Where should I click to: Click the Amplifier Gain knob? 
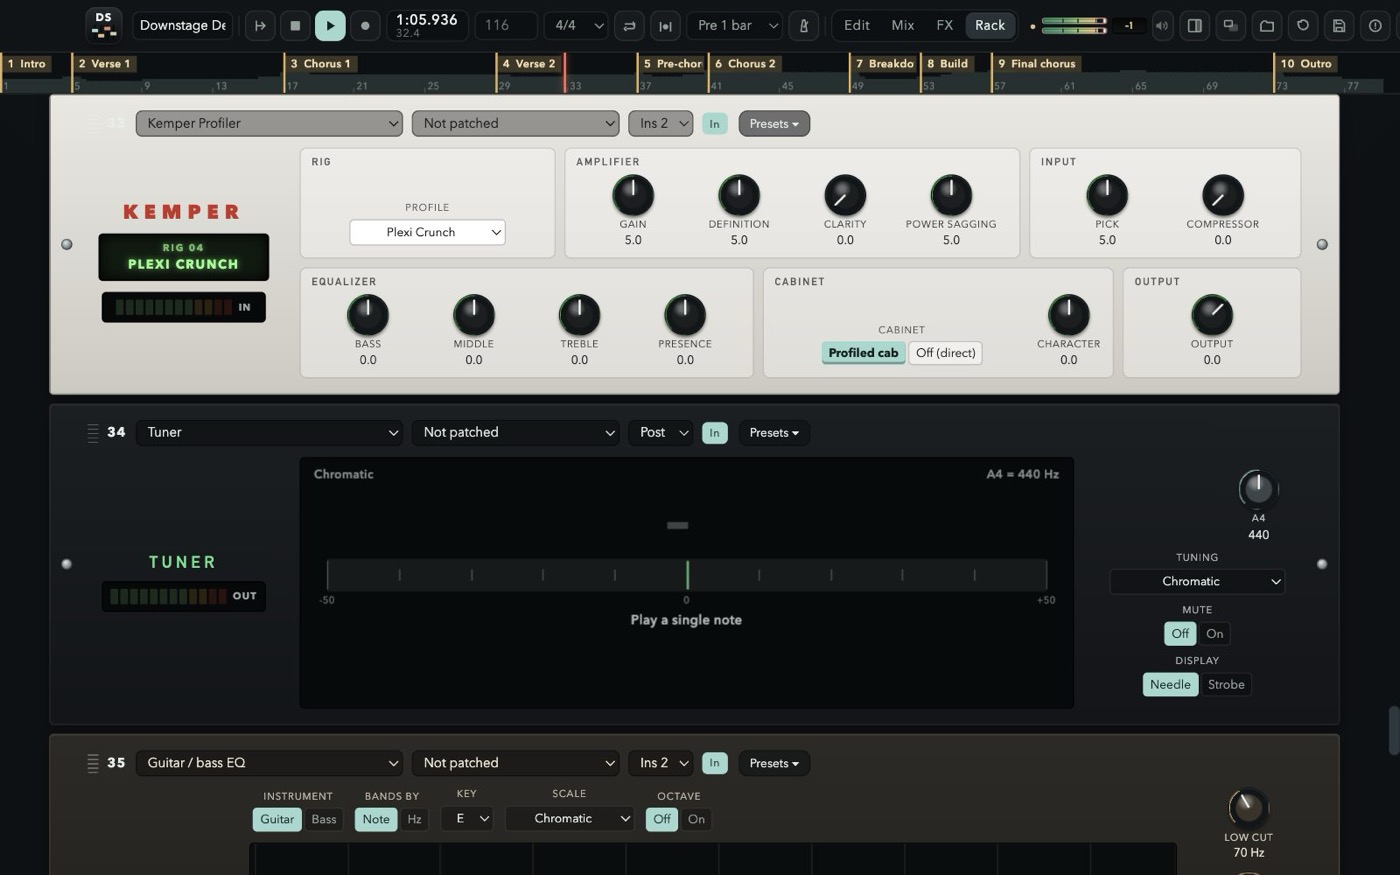click(x=633, y=195)
